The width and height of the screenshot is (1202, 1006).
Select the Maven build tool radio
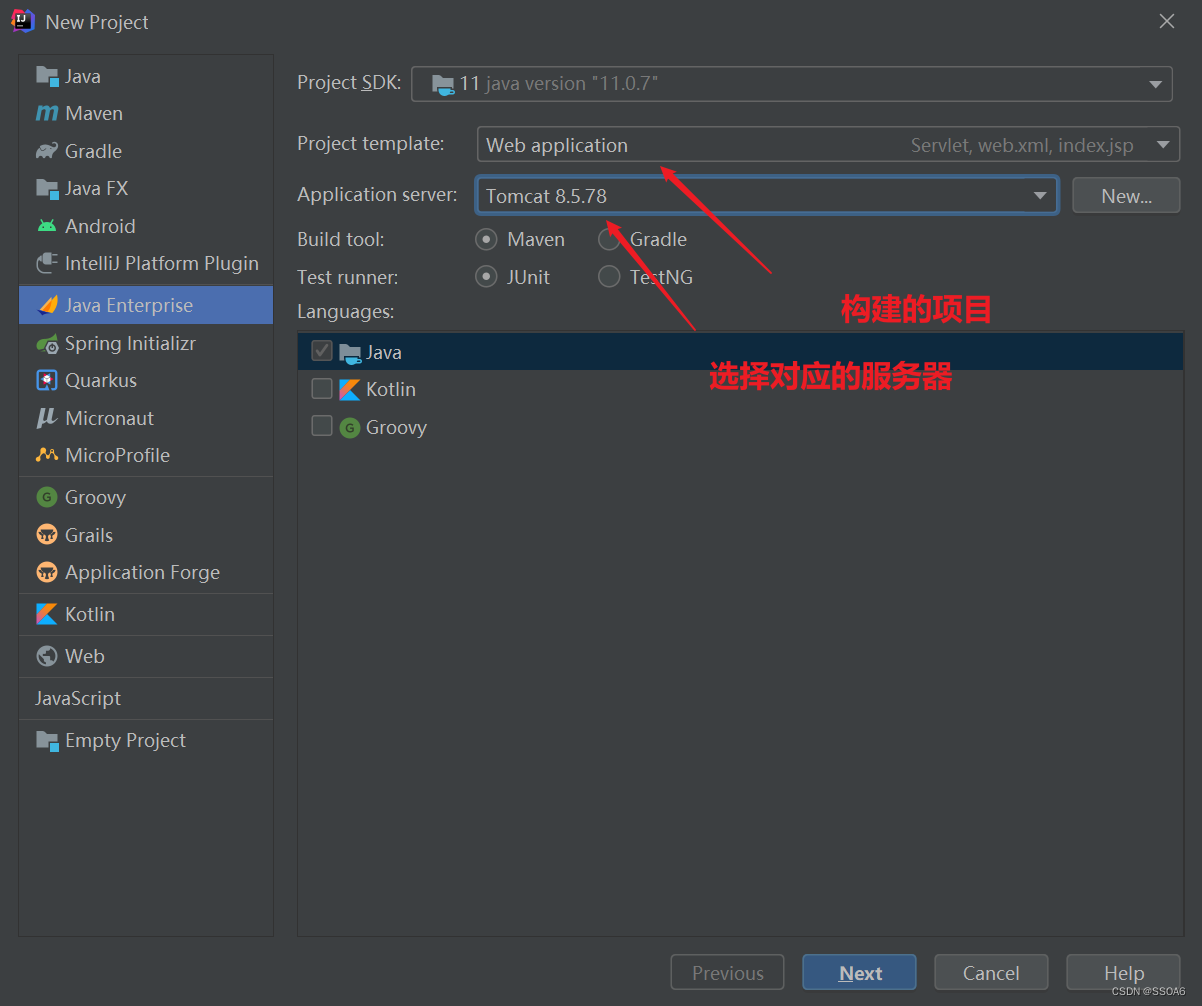[x=486, y=239]
